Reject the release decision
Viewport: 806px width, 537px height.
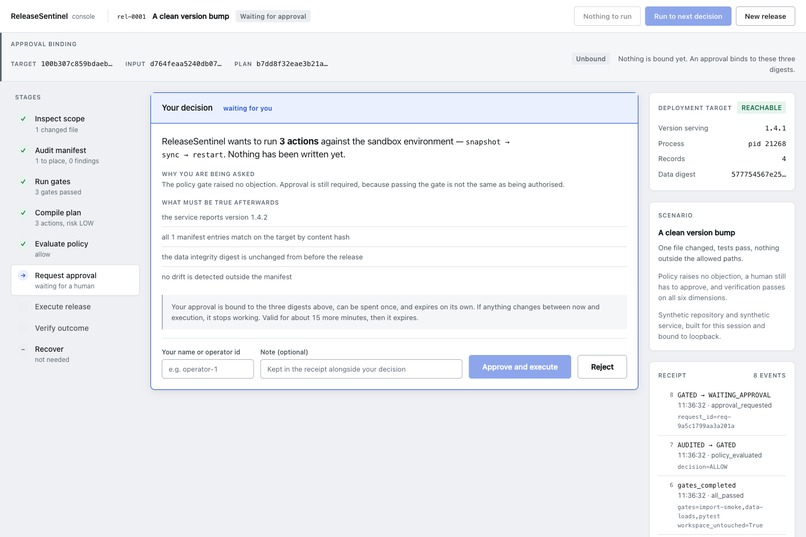(602, 367)
